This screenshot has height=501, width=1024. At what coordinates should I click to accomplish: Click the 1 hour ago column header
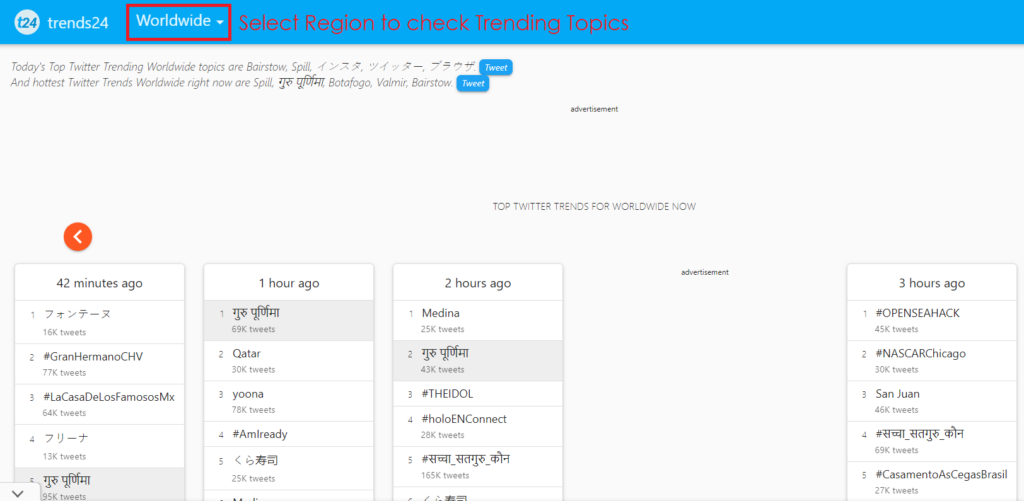pyautogui.click(x=289, y=283)
